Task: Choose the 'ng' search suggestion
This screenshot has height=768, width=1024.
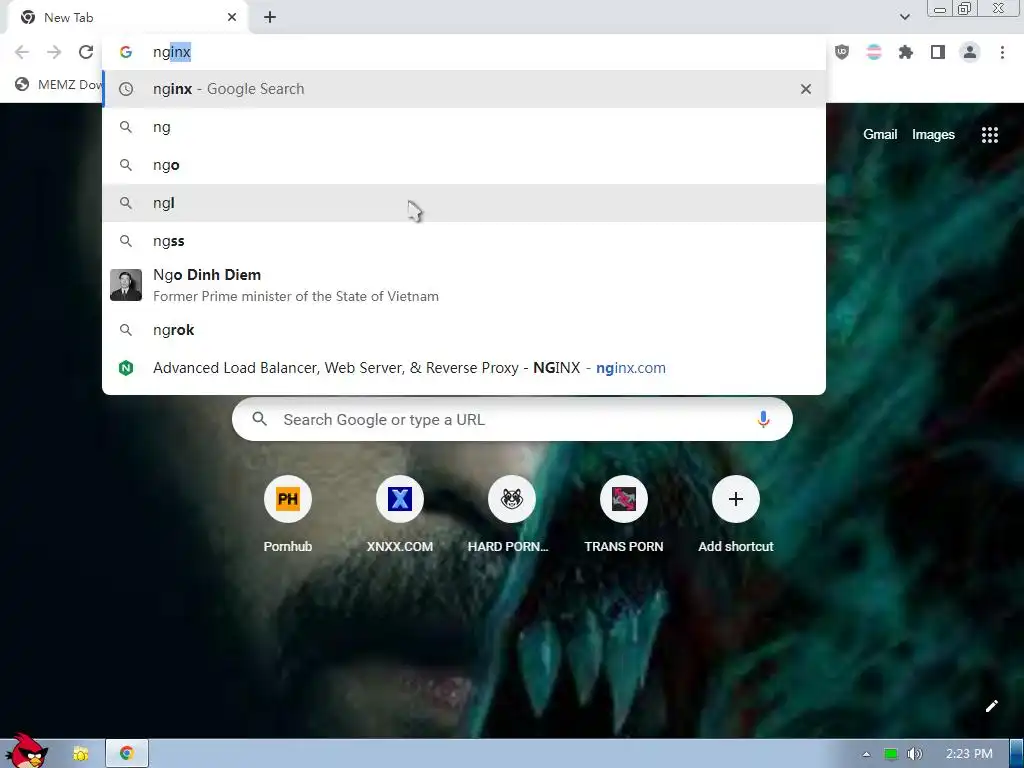Action: point(464,127)
